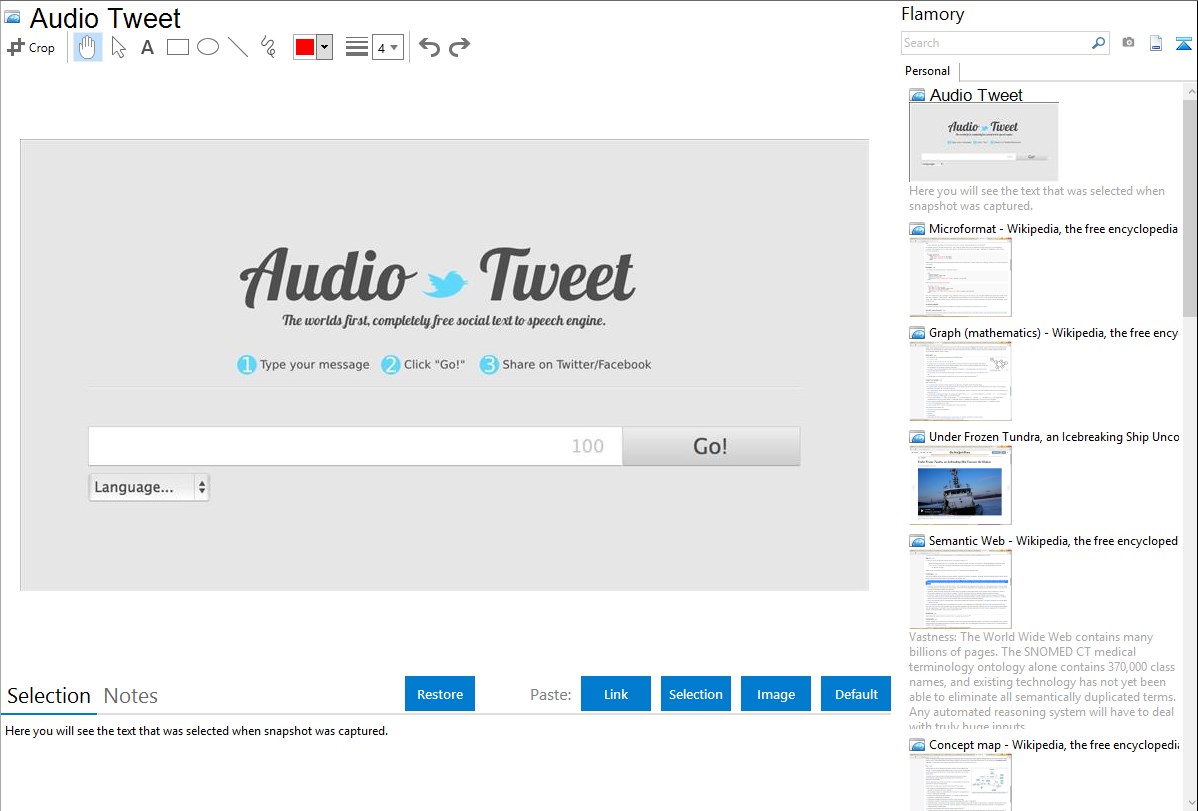
Task: Open the Language... dropdown
Action: tap(149, 487)
